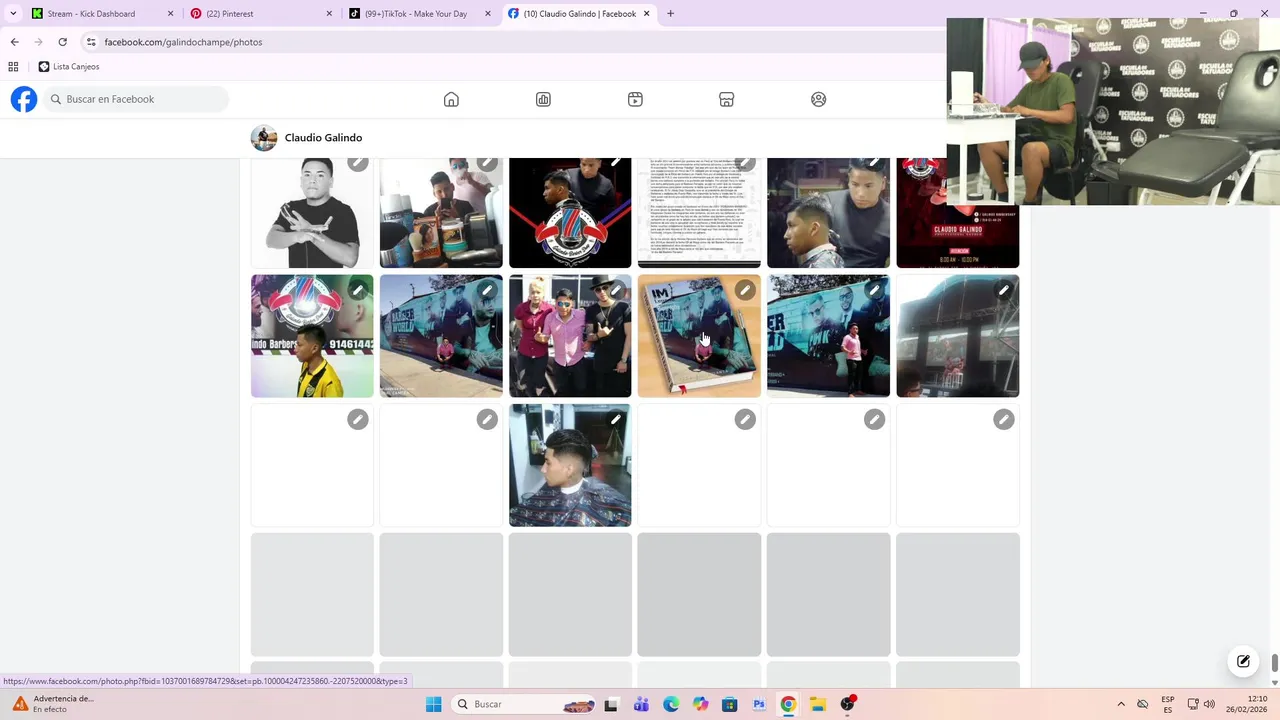
Task: Edit the man in pink shirt wall photo
Action: (874, 290)
